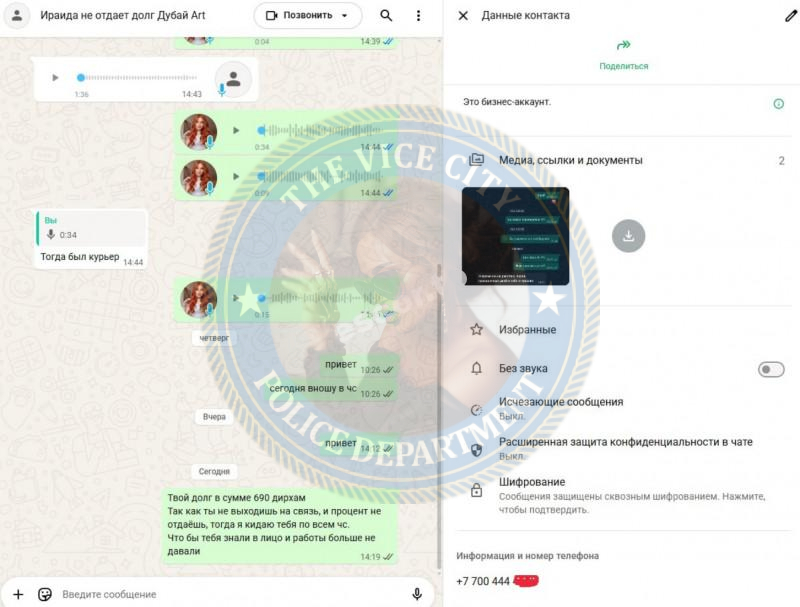The width and height of the screenshot is (800, 607).
Task: Play the 1:36 incoming voice message
Action: [55, 78]
